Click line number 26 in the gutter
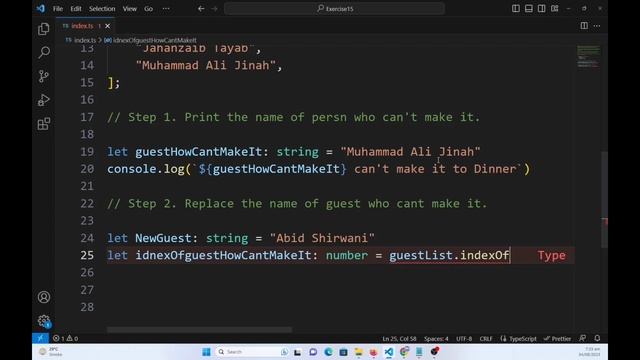The width and height of the screenshot is (640, 360). [87, 273]
